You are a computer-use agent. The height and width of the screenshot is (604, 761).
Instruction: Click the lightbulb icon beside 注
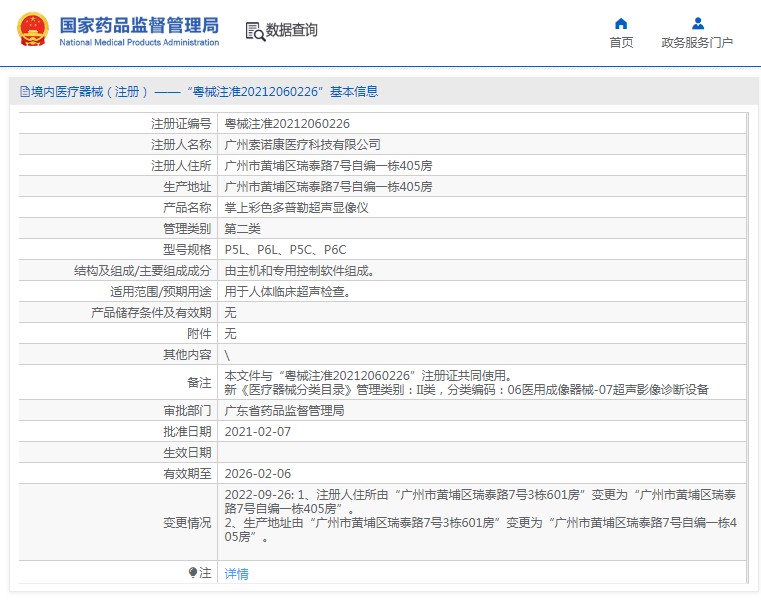193,573
